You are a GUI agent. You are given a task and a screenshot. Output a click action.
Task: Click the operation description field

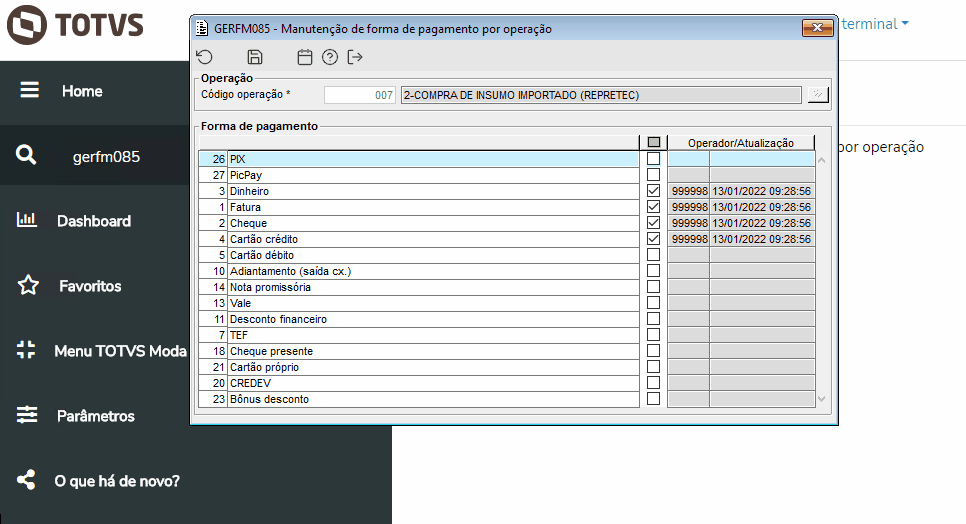tap(601, 95)
